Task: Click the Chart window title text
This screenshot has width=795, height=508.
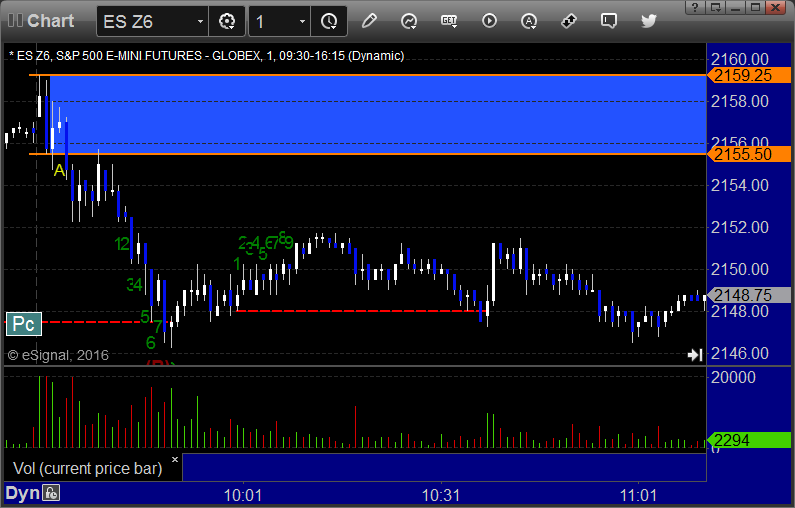Action: (51, 21)
